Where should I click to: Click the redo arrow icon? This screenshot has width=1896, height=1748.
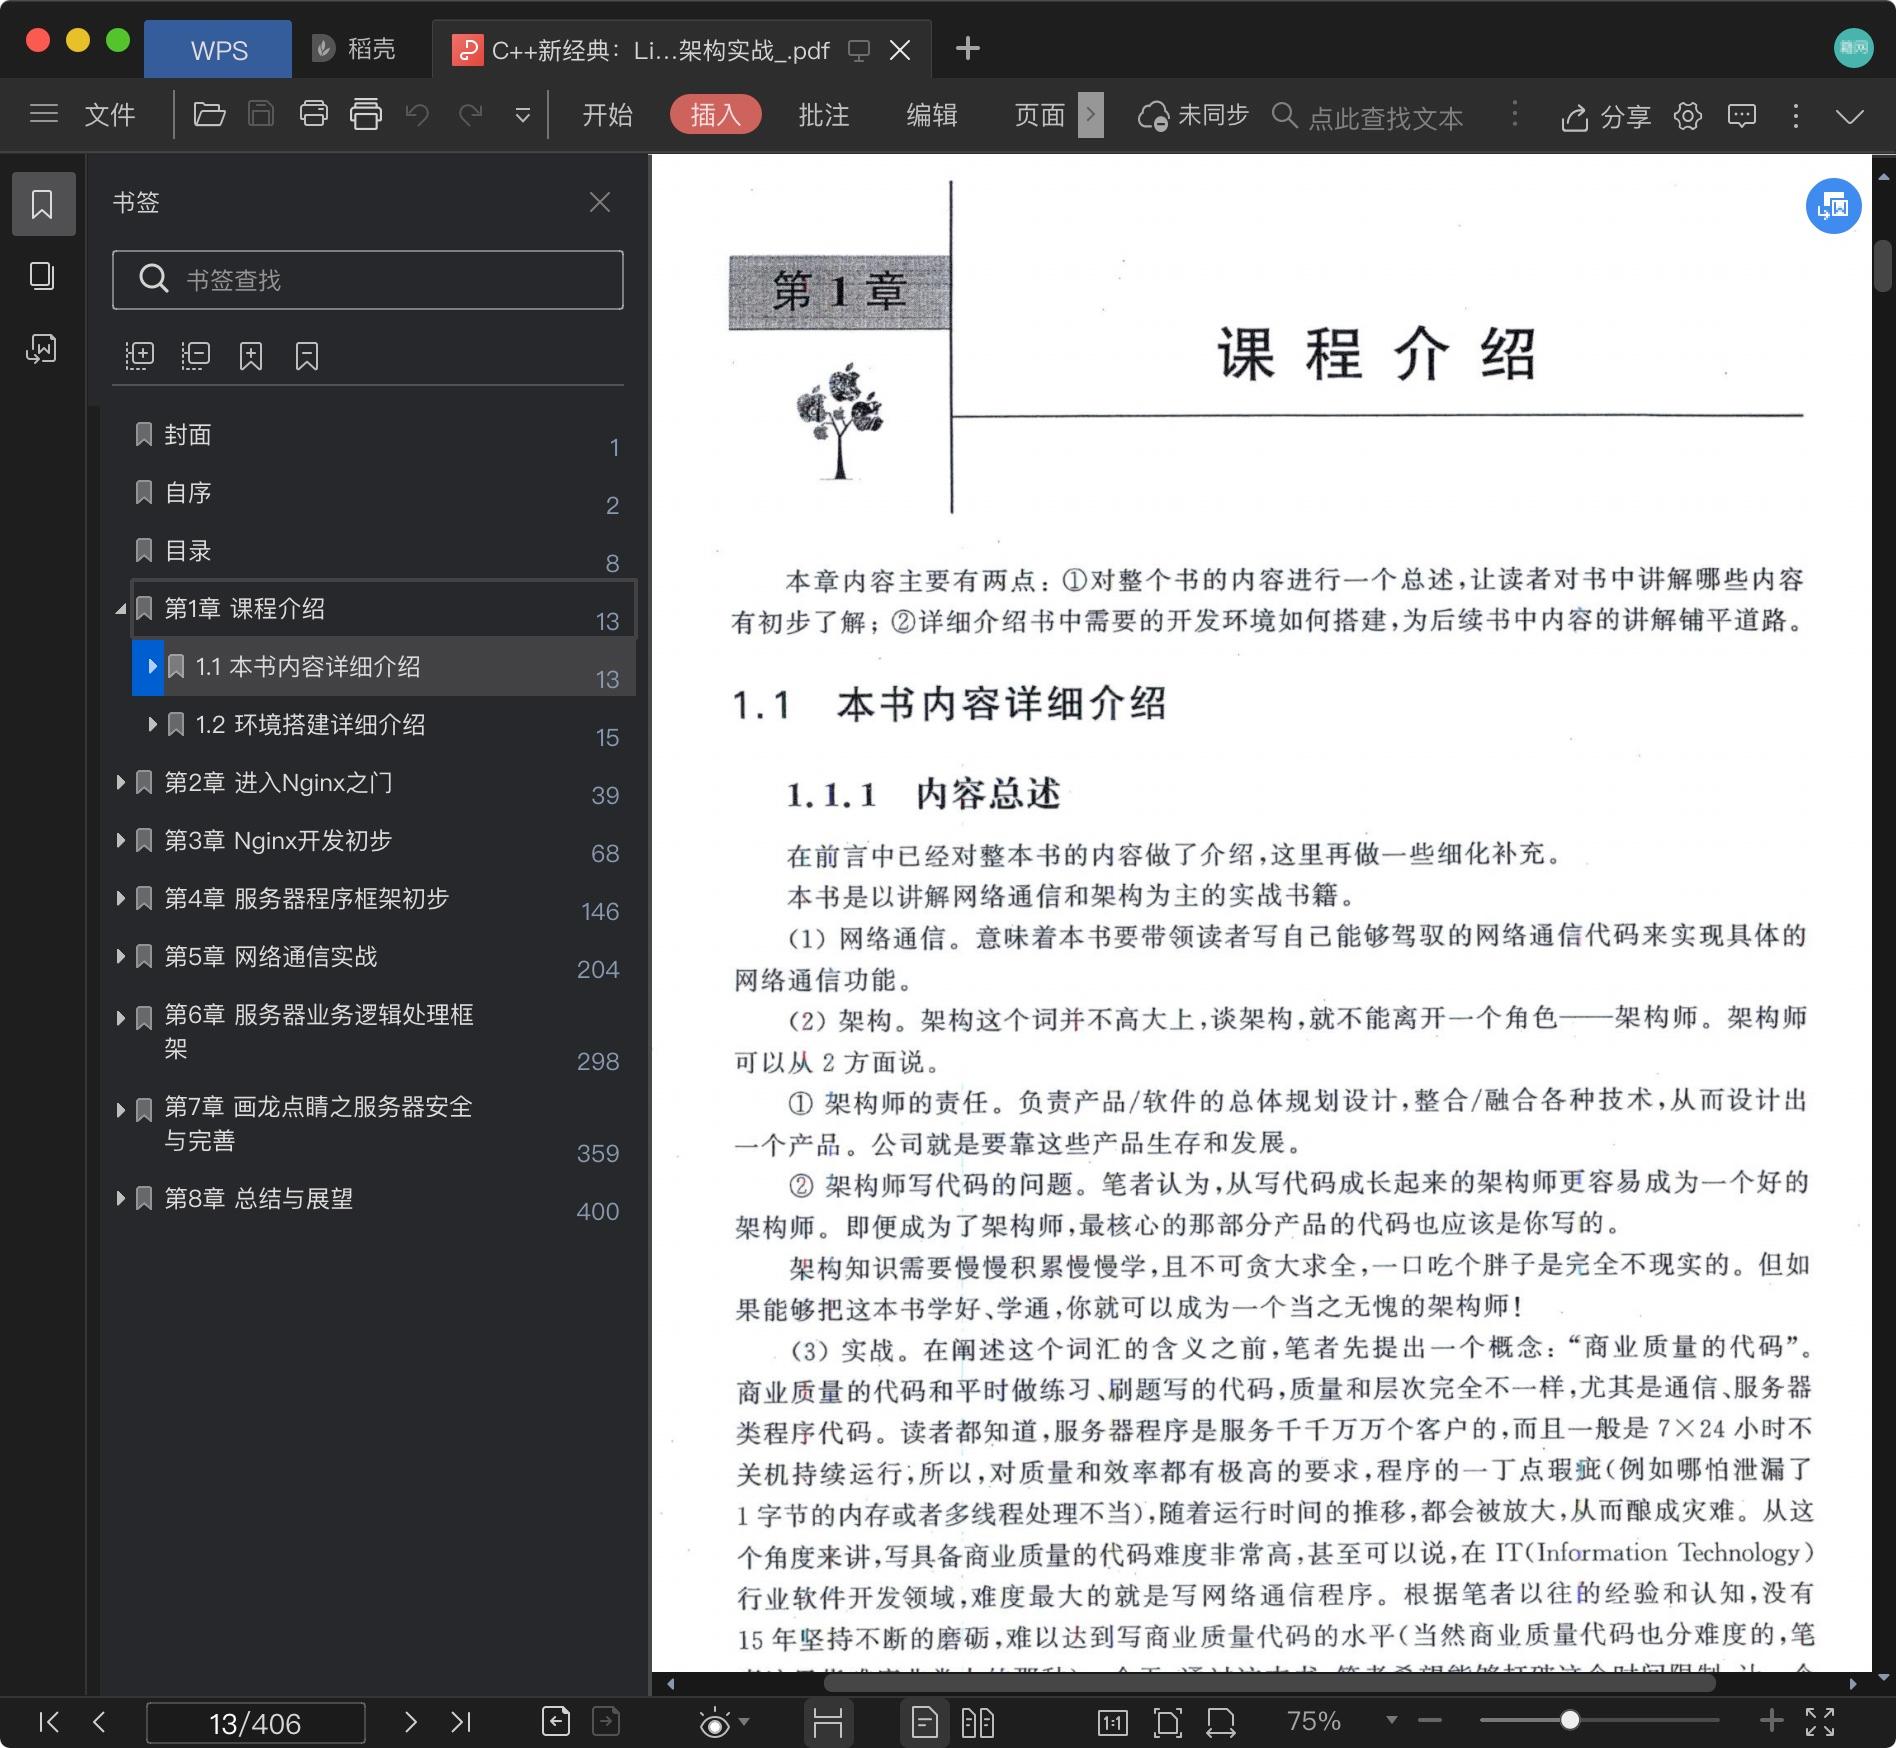[470, 115]
